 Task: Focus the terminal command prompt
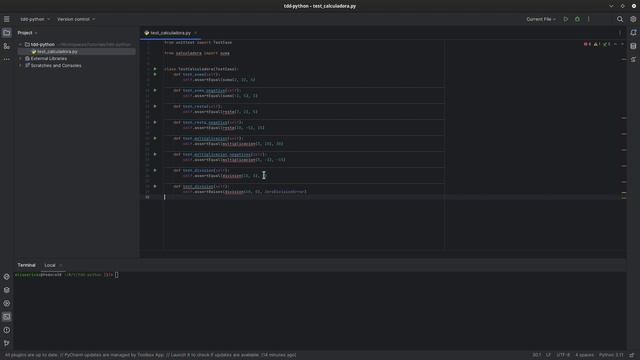click(117, 275)
